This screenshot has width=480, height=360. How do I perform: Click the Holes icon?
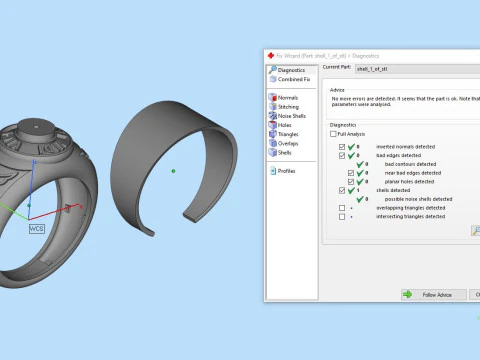pos(273,125)
